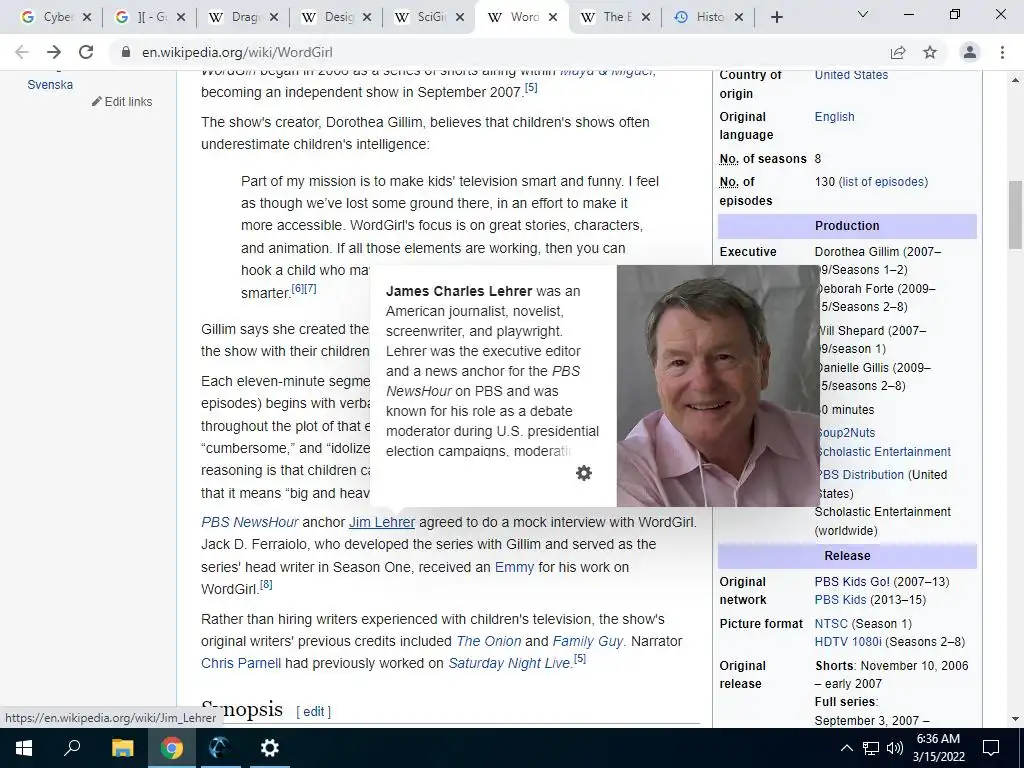This screenshot has height=768, width=1024.
Task: Open the Emmy link
Action: pyautogui.click(x=515, y=568)
